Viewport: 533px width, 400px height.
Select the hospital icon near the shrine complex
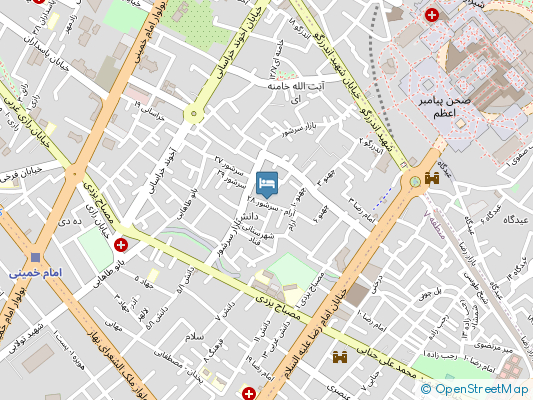coord(432,15)
